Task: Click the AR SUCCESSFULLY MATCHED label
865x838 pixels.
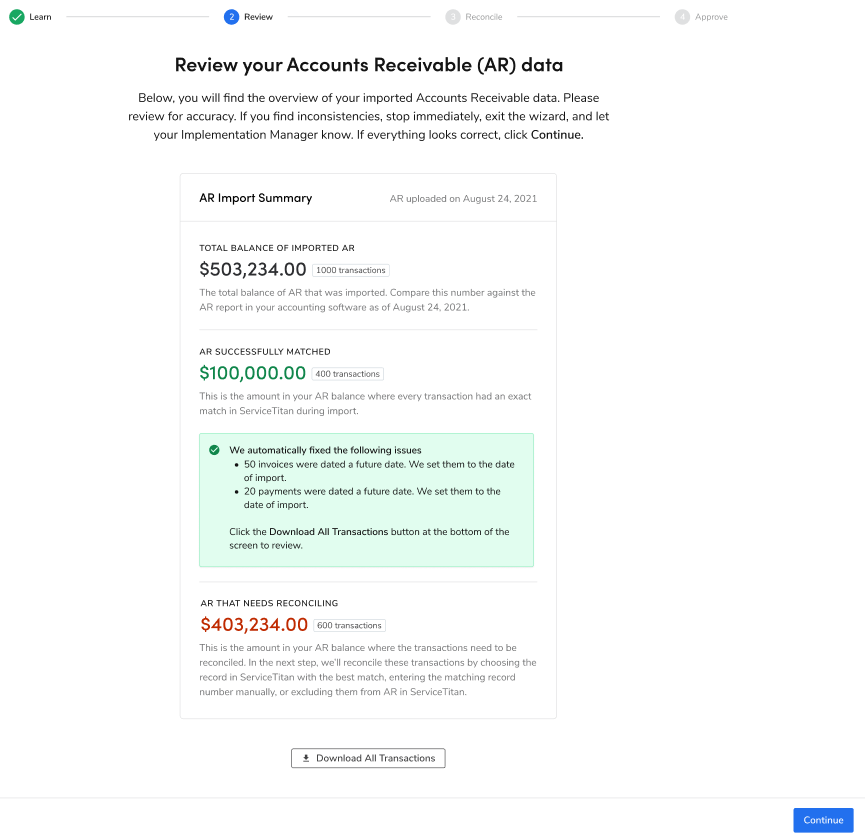Action: [x=265, y=352]
